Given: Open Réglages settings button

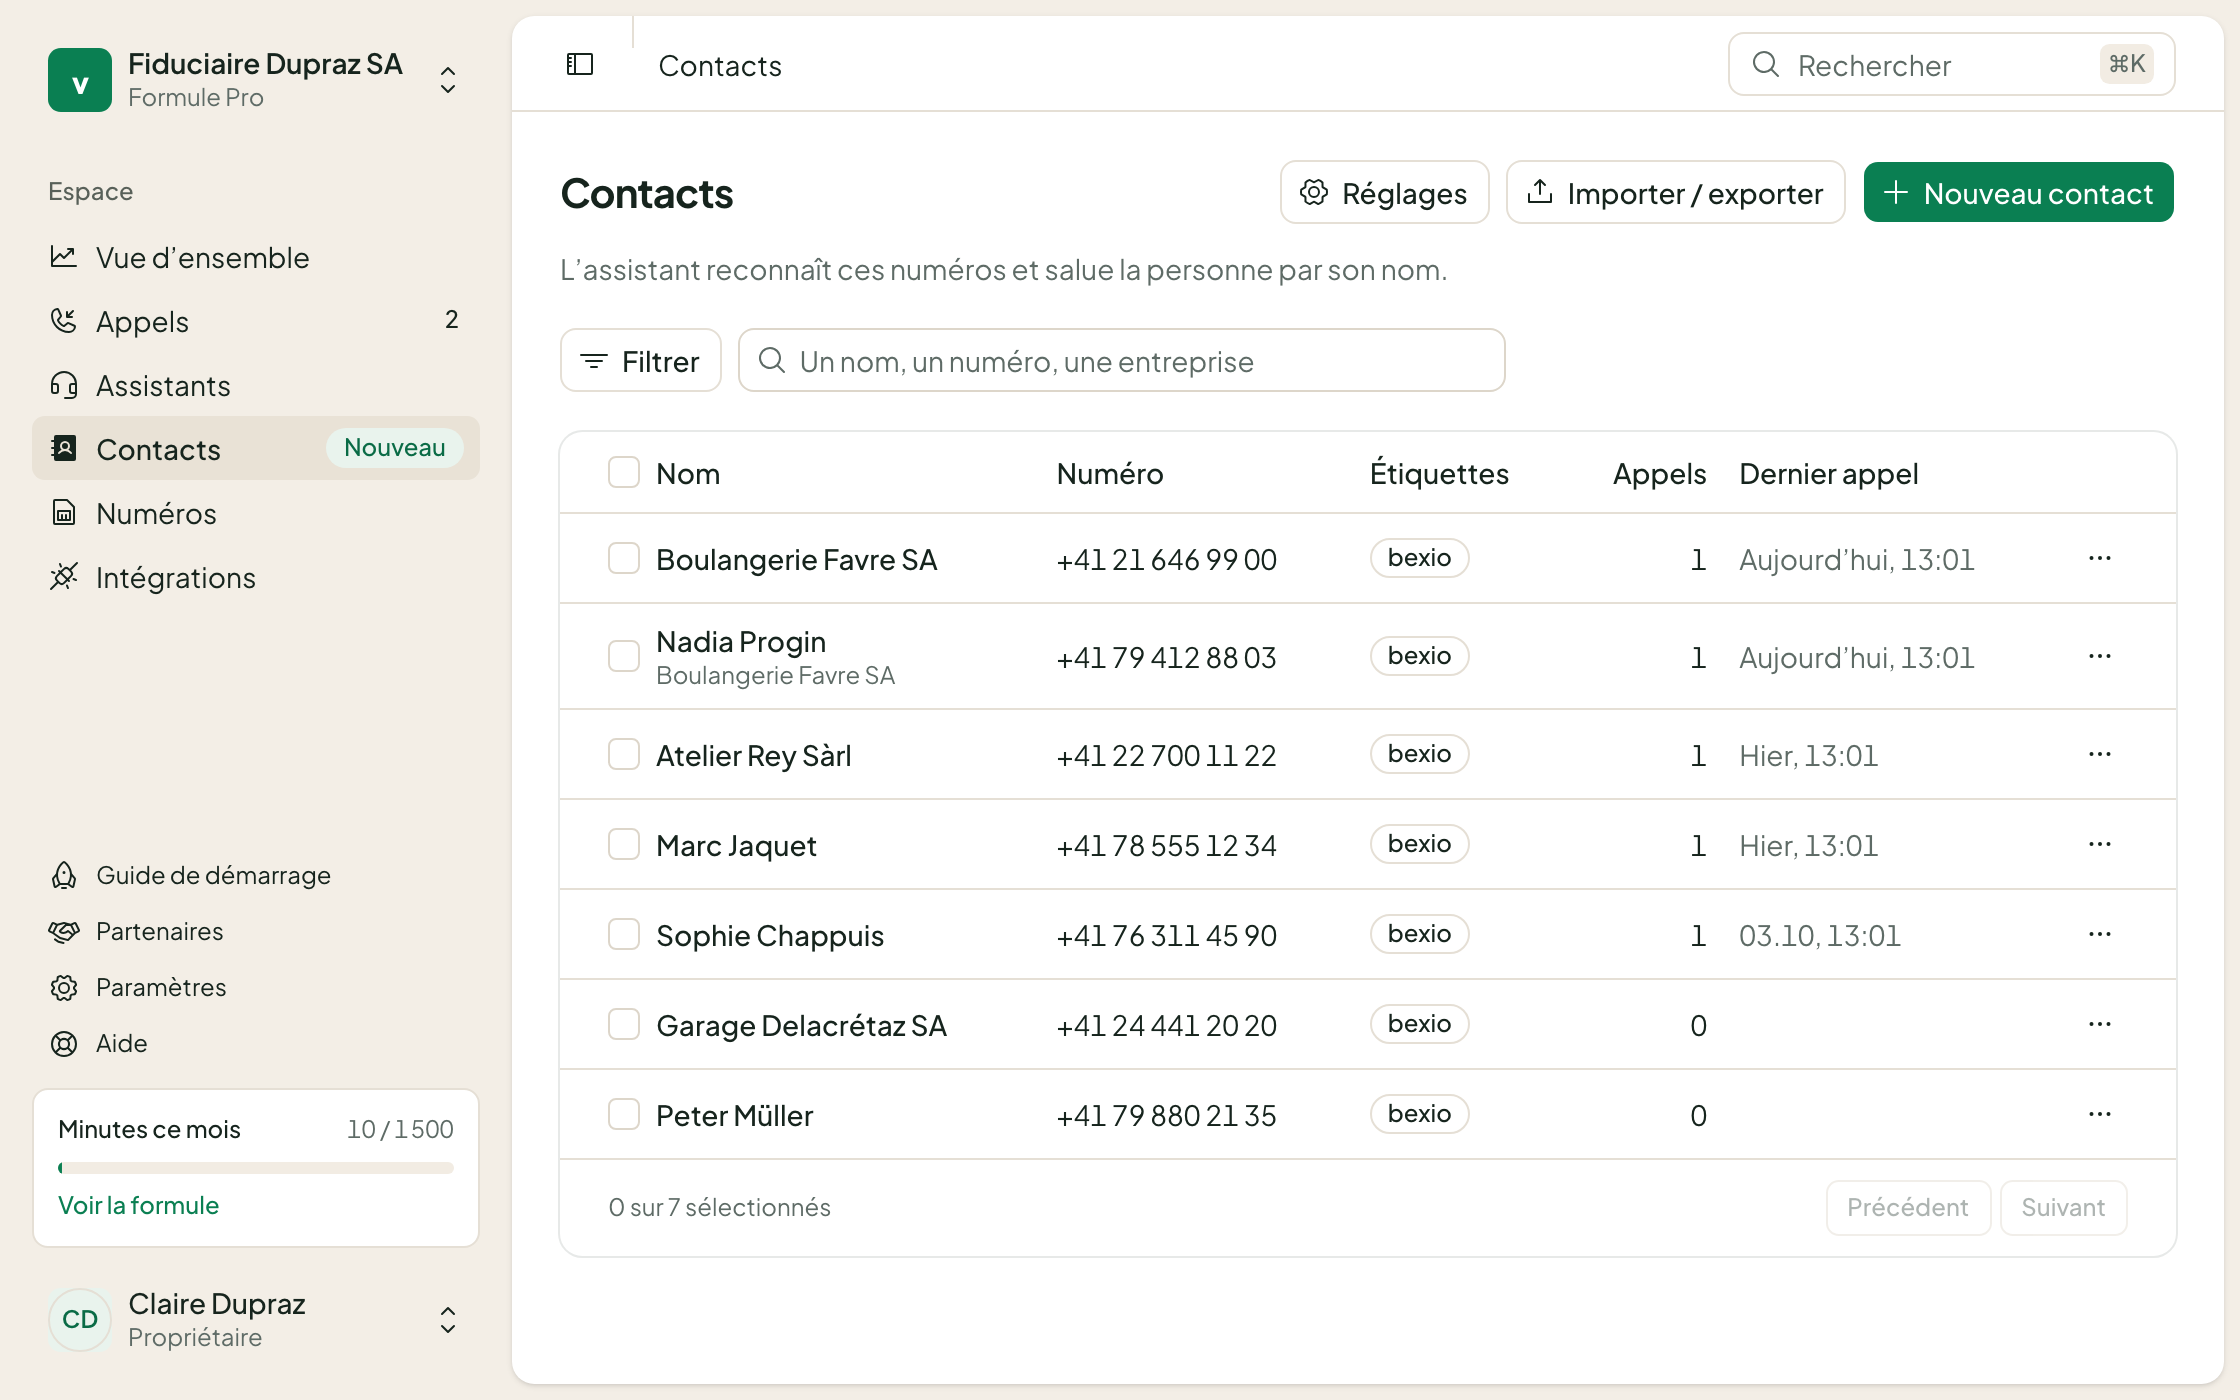Looking at the screenshot, I should click(1384, 193).
